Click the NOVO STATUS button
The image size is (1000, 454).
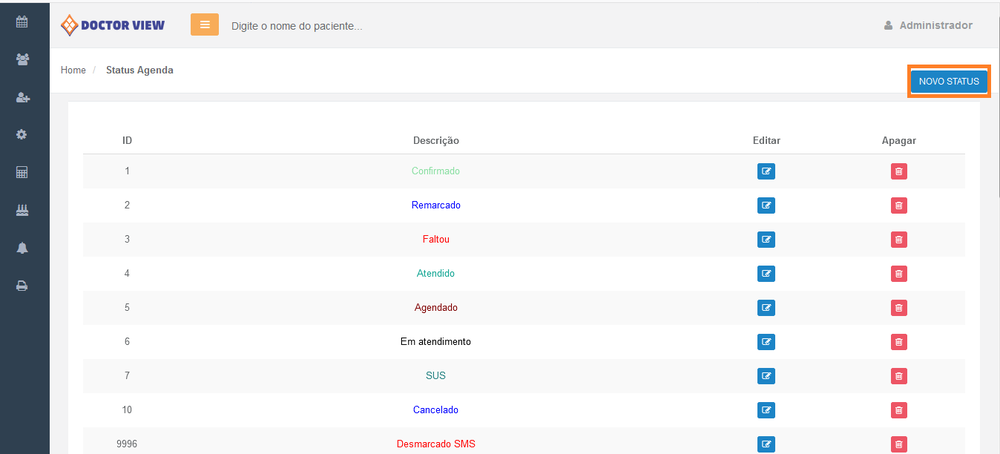click(x=948, y=81)
